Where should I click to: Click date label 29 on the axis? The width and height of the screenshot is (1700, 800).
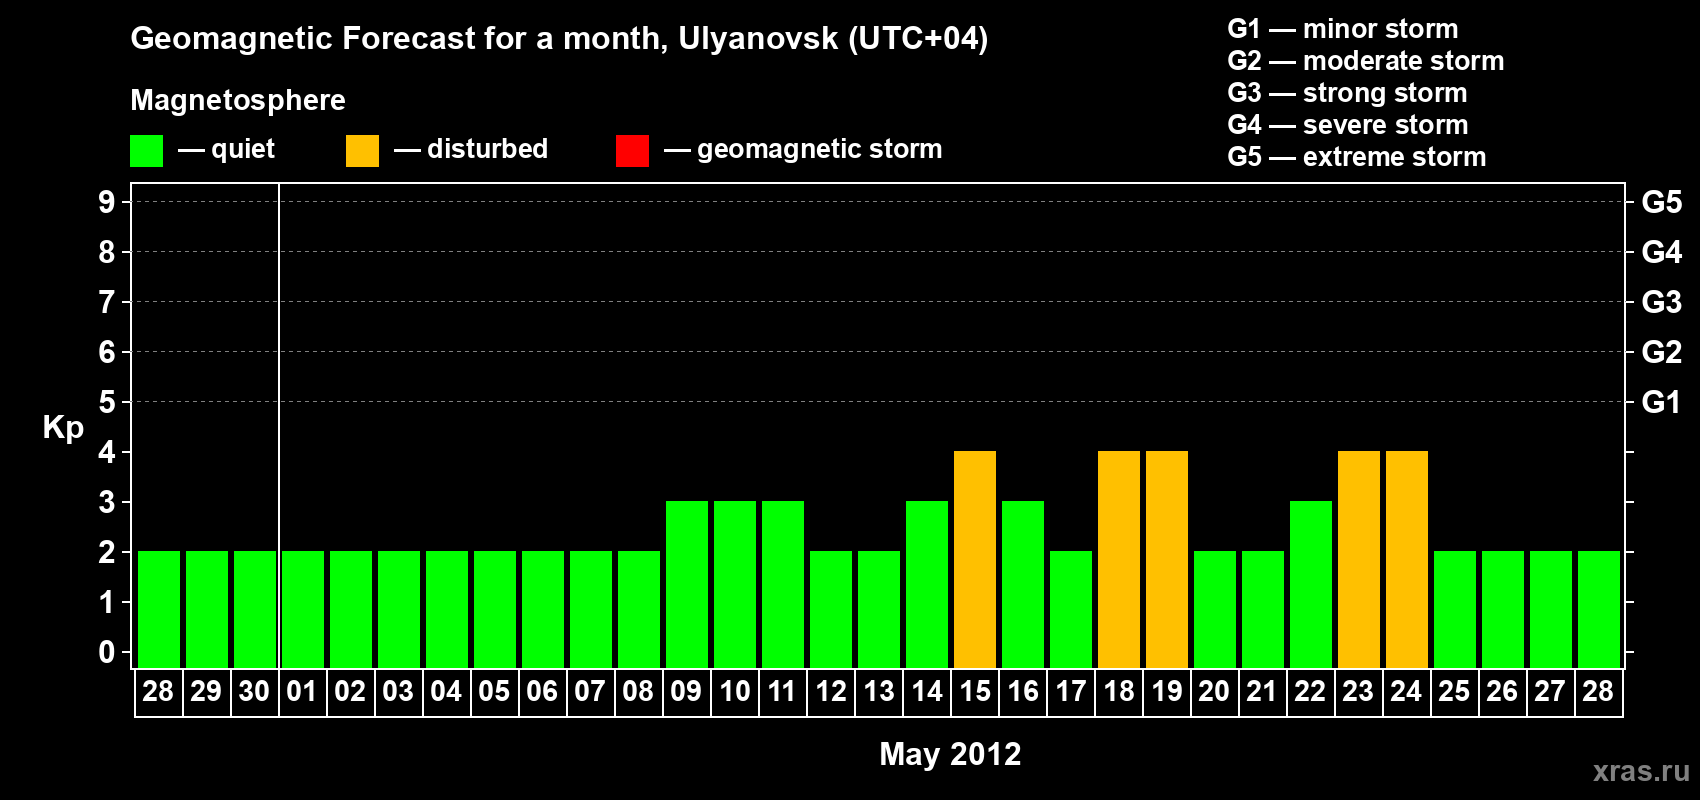tap(206, 692)
